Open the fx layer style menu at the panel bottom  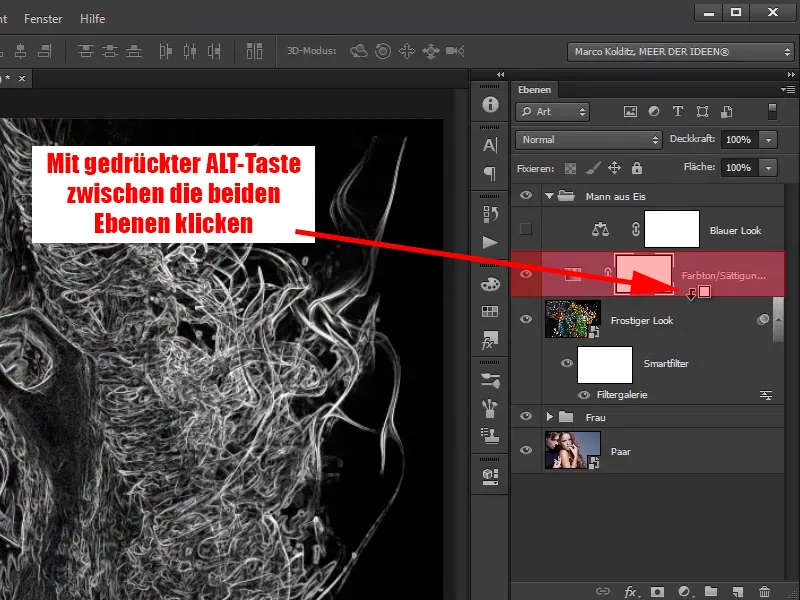pos(631,592)
